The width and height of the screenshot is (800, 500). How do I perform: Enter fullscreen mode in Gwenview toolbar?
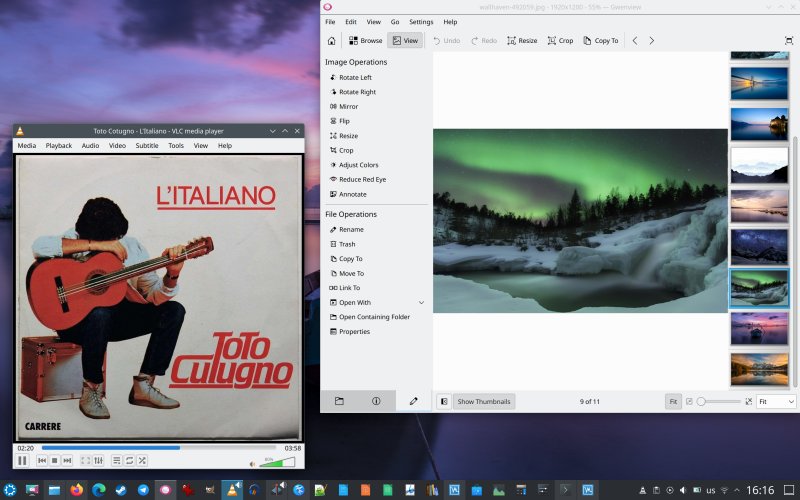coord(789,41)
